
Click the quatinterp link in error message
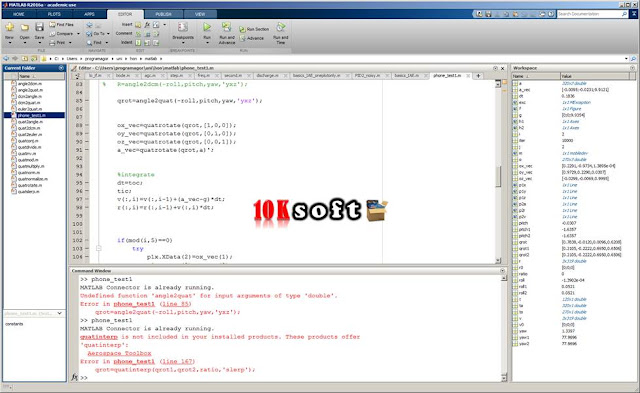[x=99, y=337]
